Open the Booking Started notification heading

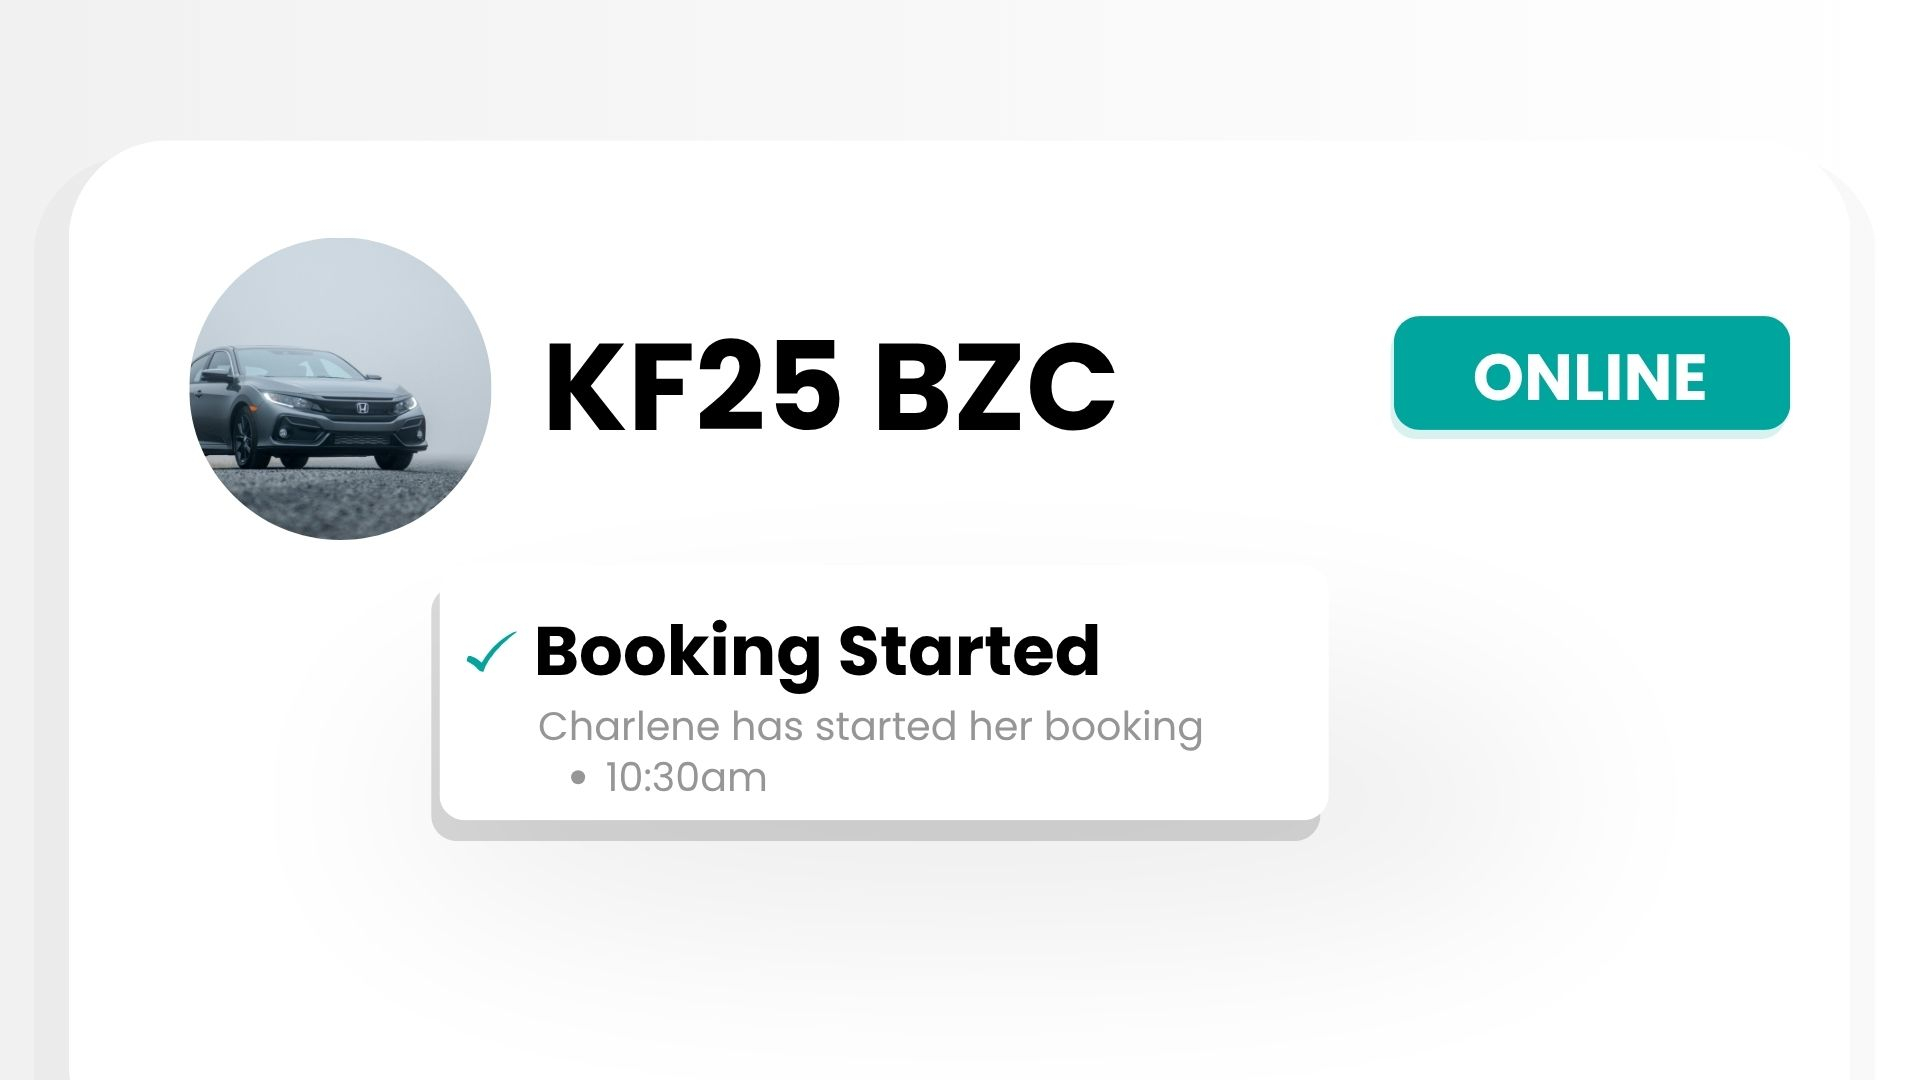[x=816, y=651]
